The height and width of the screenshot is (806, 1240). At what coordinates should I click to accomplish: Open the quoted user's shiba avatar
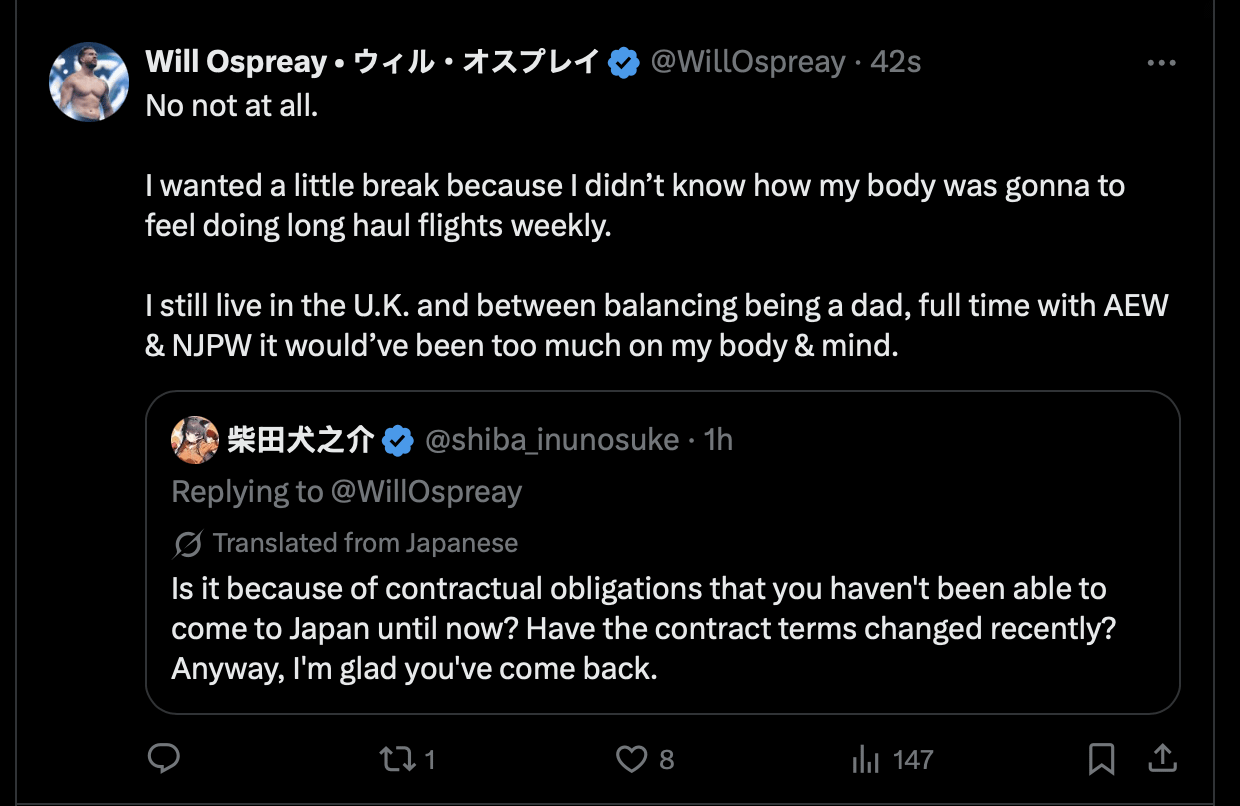point(195,440)
